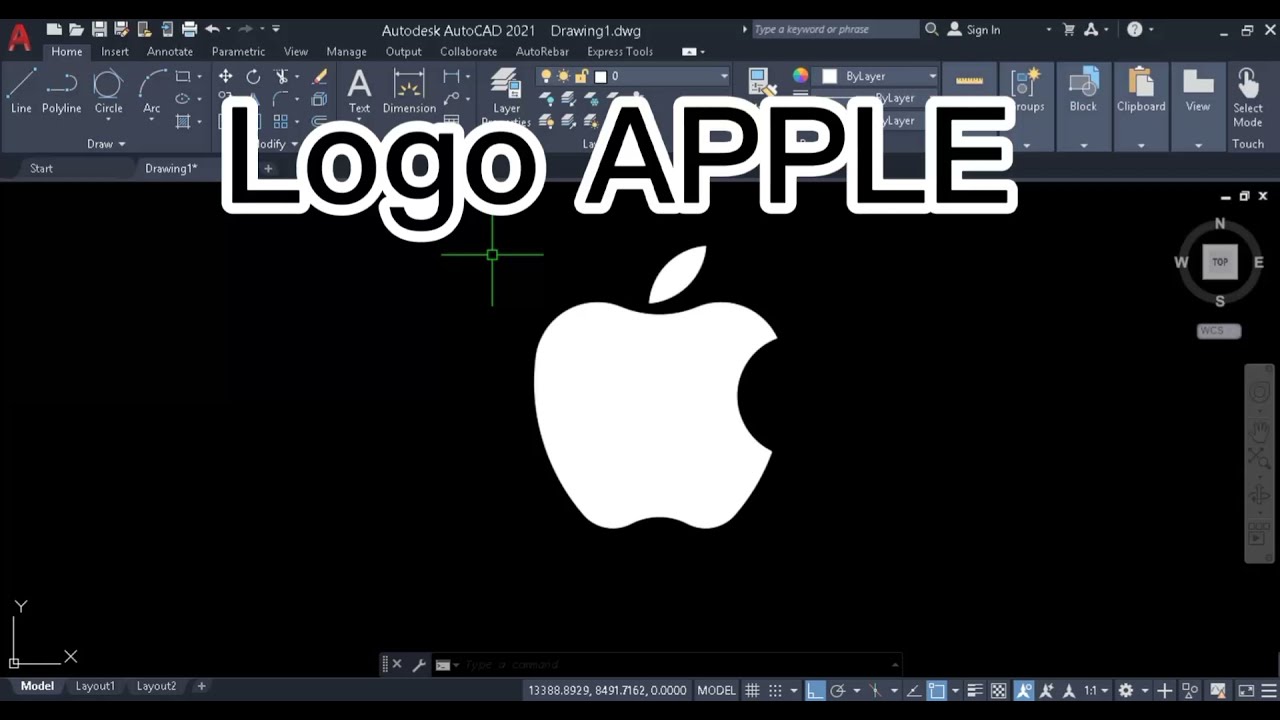Click the Move tool icon
Screen dimensions: 1280x720
[226, 76]
